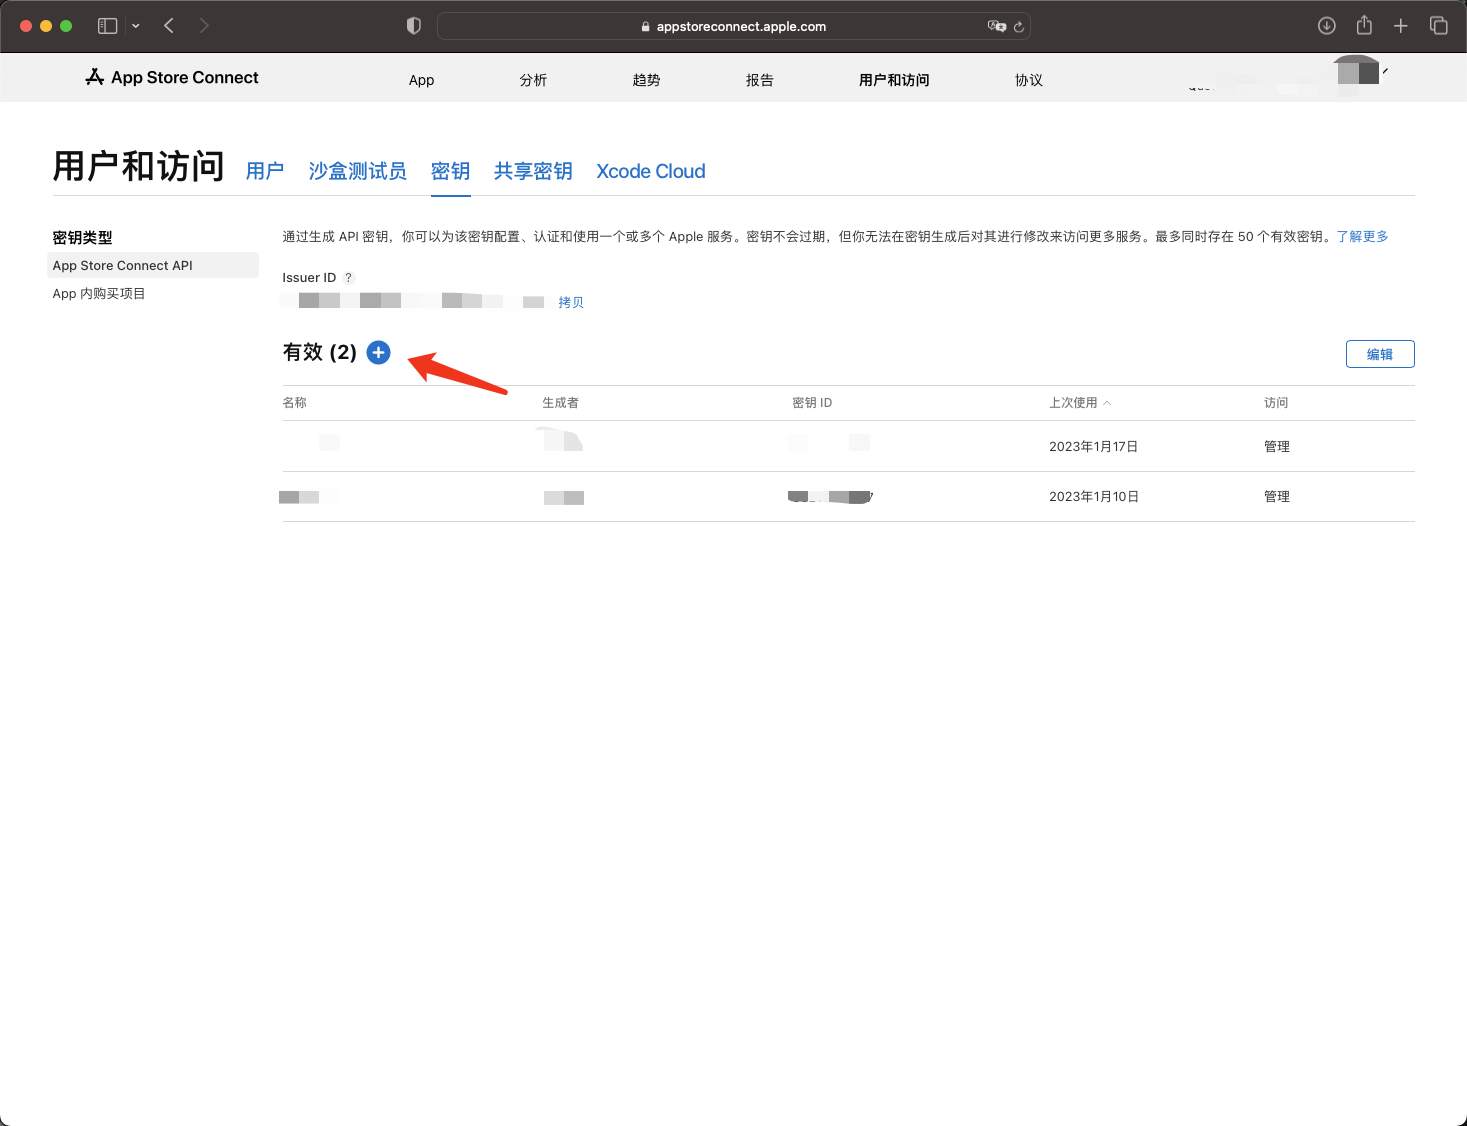Click the 了解更多 link
1467x1126 pixels.
1362,236
